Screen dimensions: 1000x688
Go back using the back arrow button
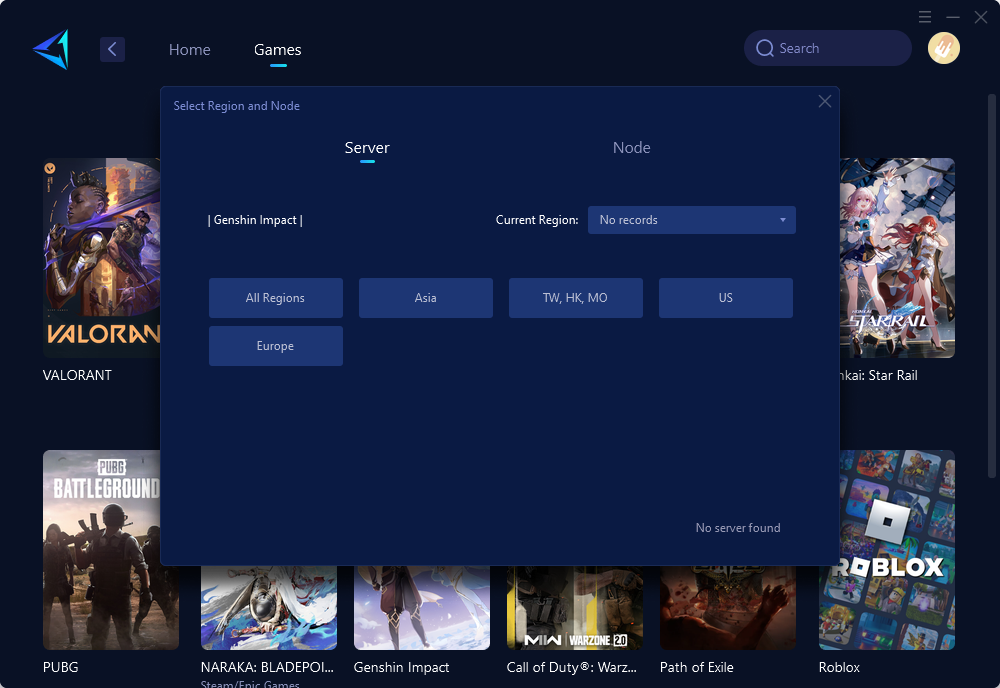tap(112, 49)
